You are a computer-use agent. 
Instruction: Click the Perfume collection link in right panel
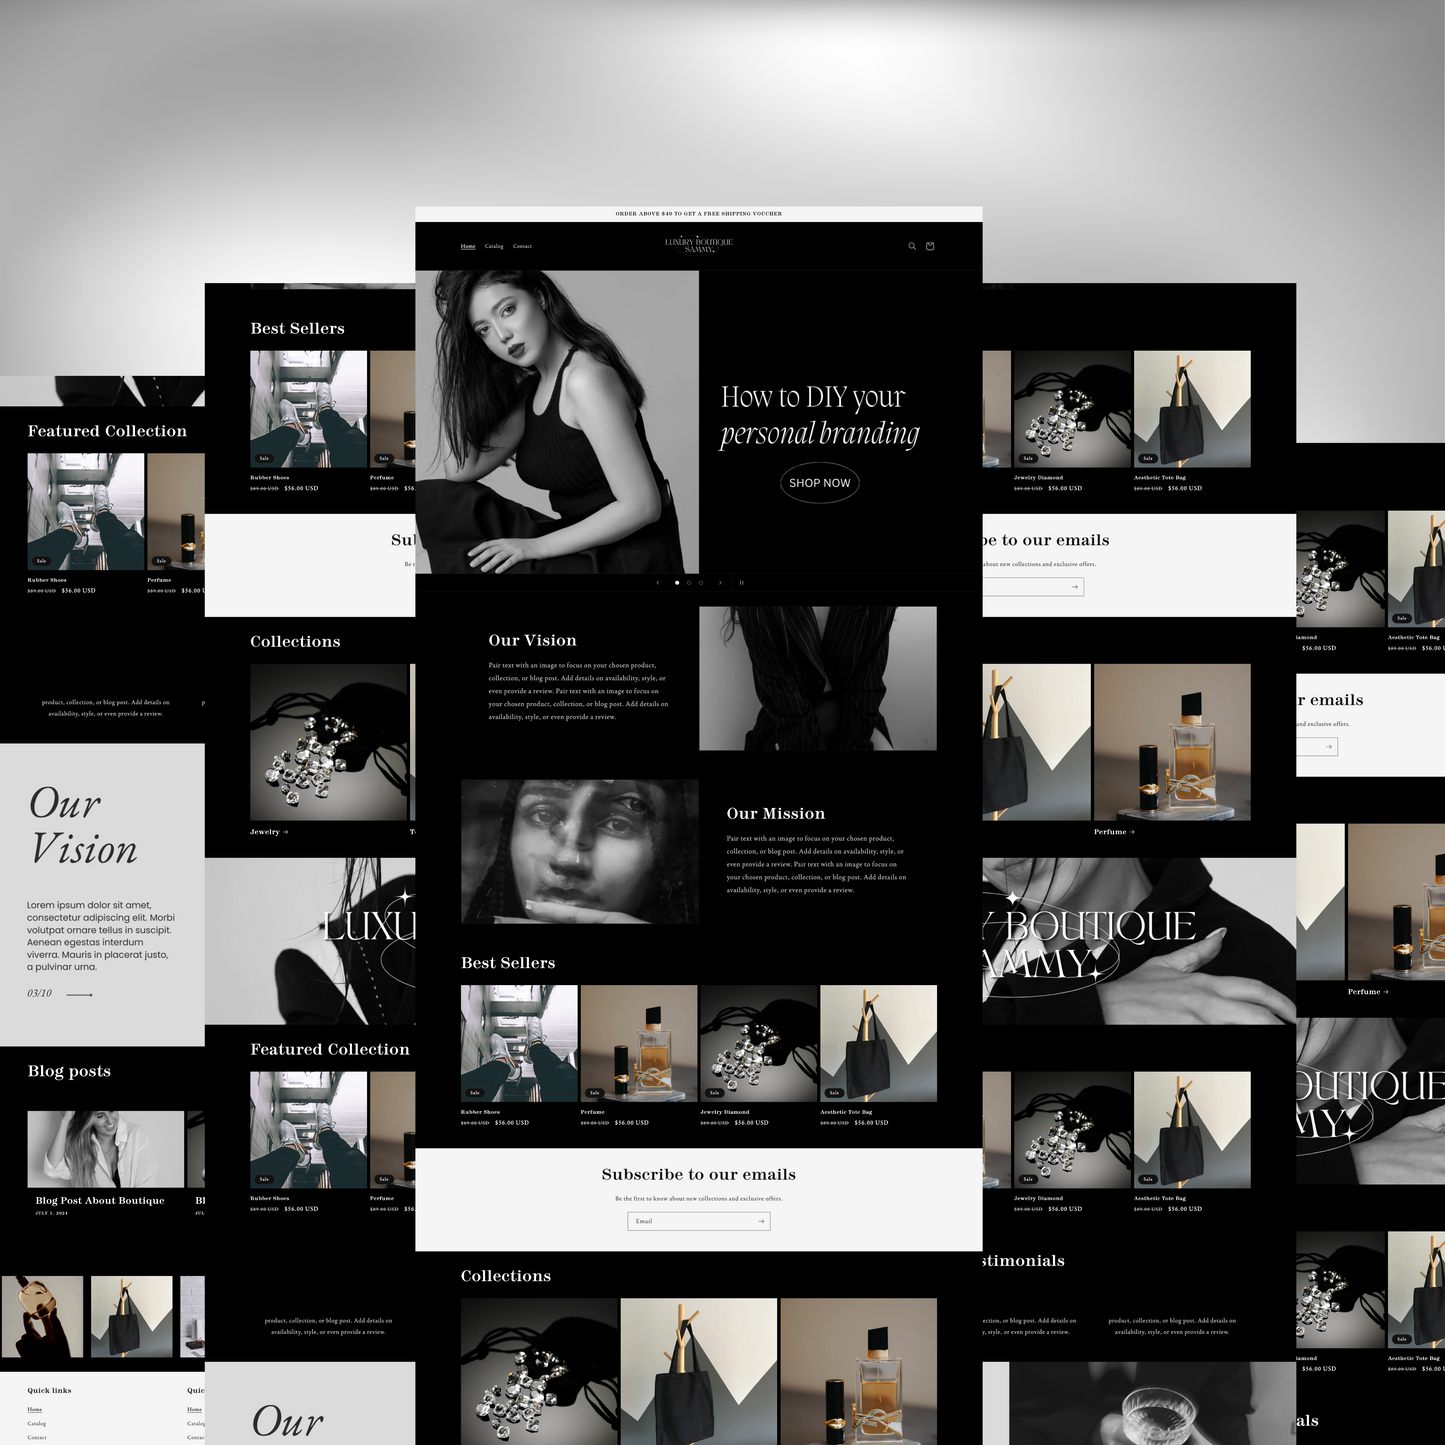click(x=1114, y=832)
